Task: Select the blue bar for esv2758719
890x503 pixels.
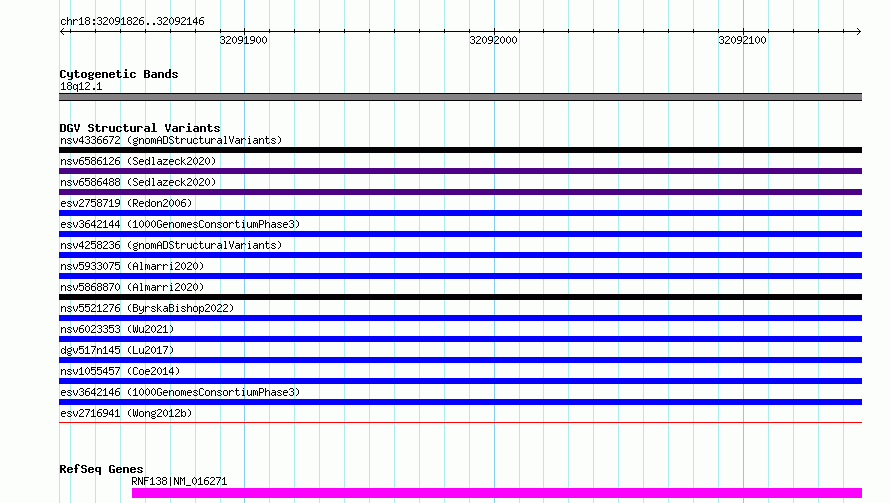Action: (460, 213)
